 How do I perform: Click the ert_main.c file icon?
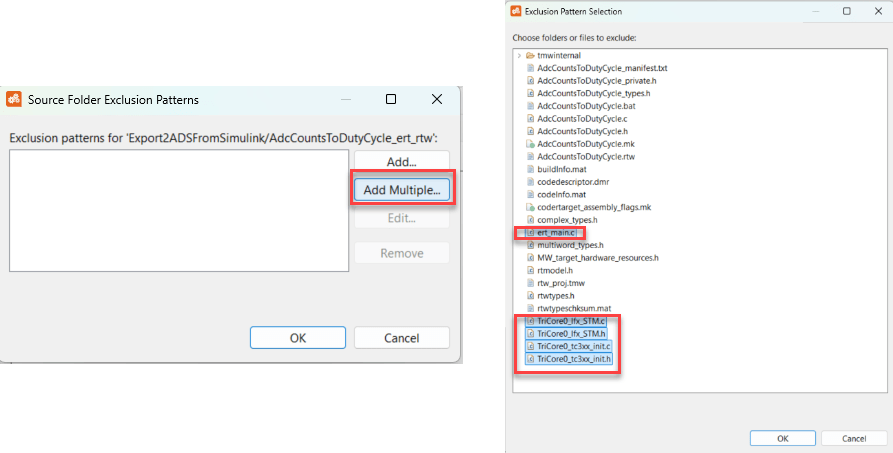[530, 233]
